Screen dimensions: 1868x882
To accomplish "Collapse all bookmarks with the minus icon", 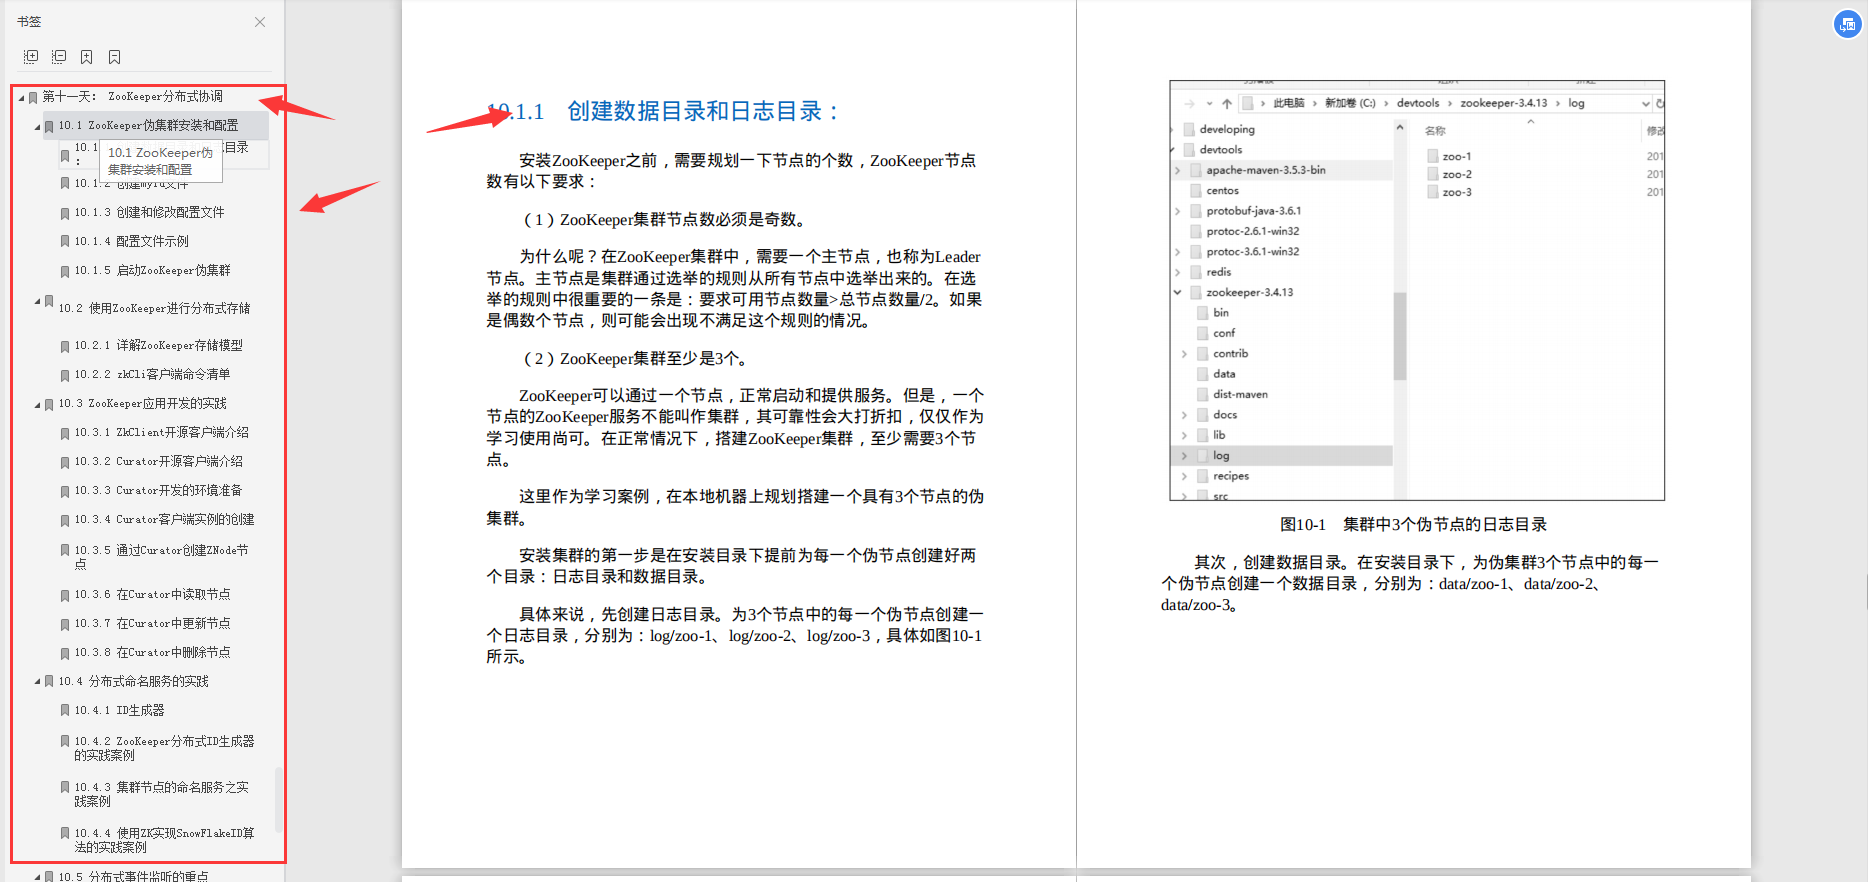I will [59, 57].
